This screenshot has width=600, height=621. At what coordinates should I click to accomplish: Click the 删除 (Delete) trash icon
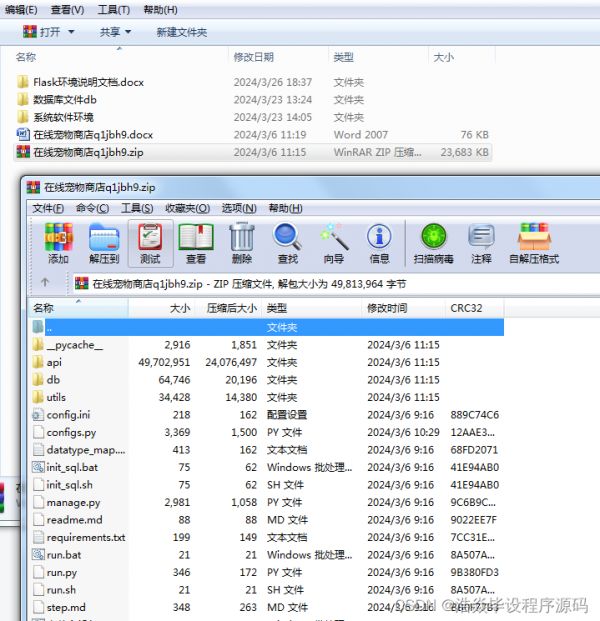[242, 244]
